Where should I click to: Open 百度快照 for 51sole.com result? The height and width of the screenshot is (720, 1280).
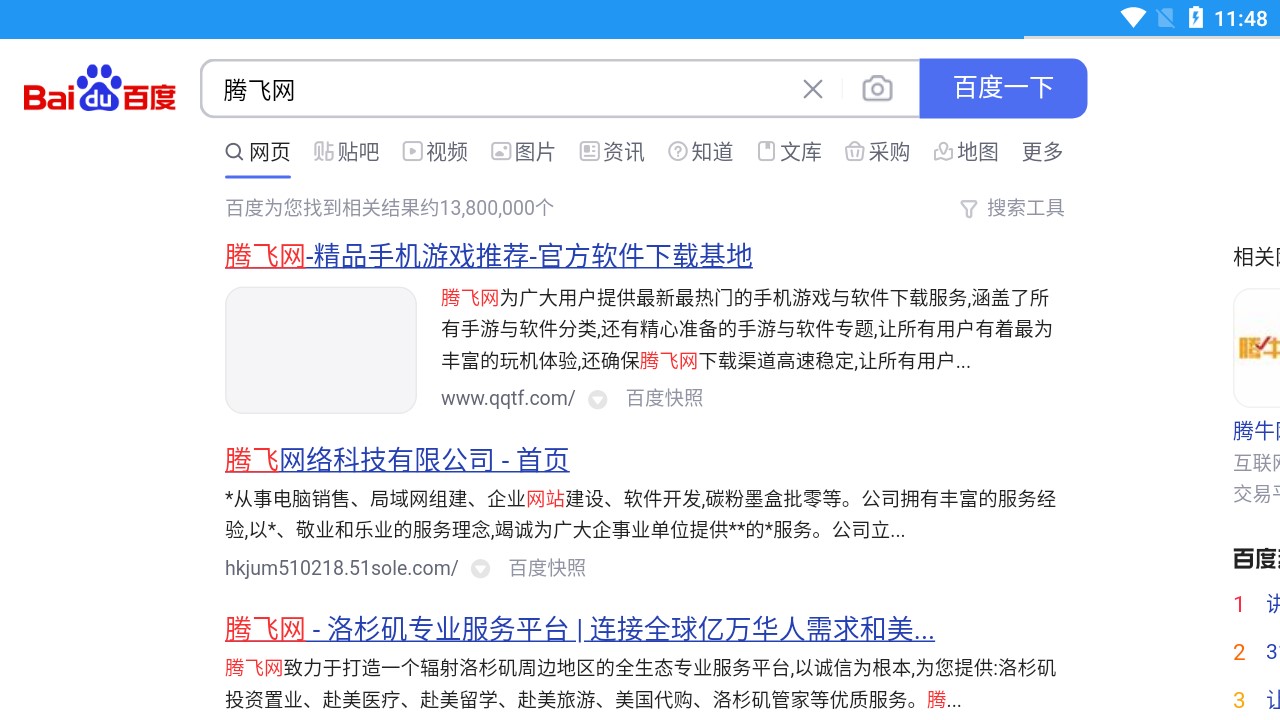tap(547, 568)
